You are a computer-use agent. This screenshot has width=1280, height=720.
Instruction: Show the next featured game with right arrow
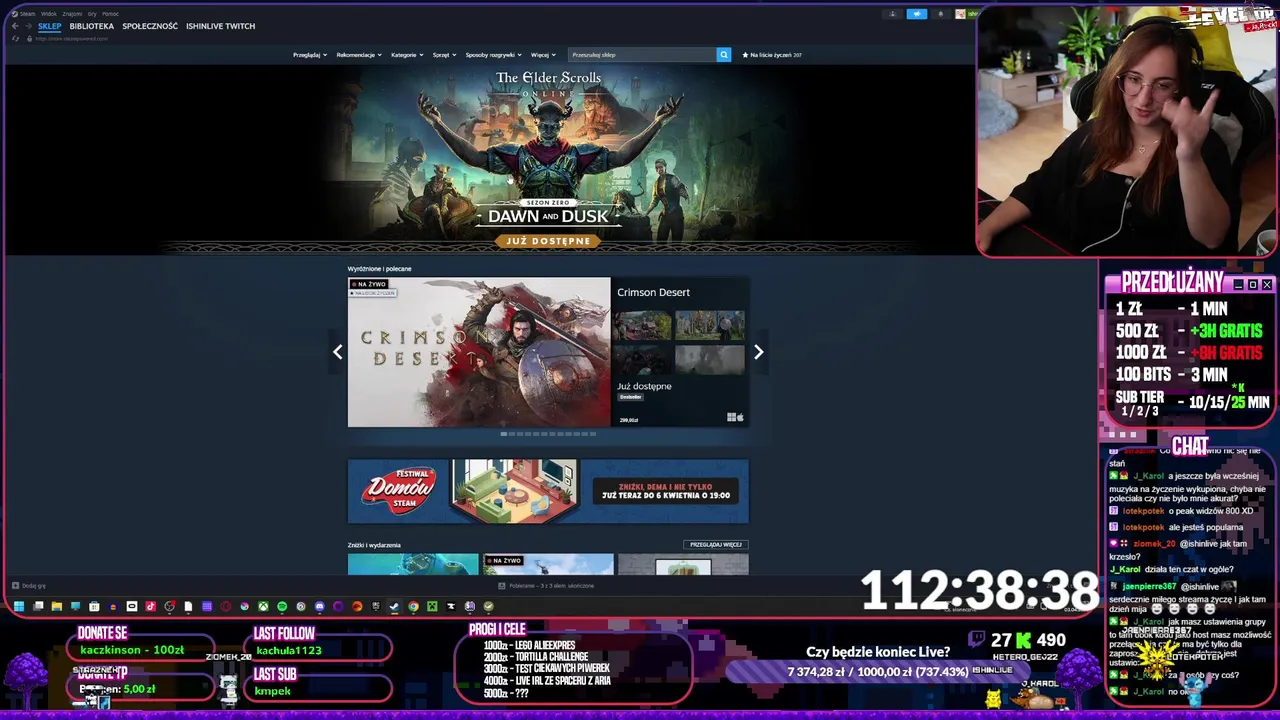click(x=758, y=352)
